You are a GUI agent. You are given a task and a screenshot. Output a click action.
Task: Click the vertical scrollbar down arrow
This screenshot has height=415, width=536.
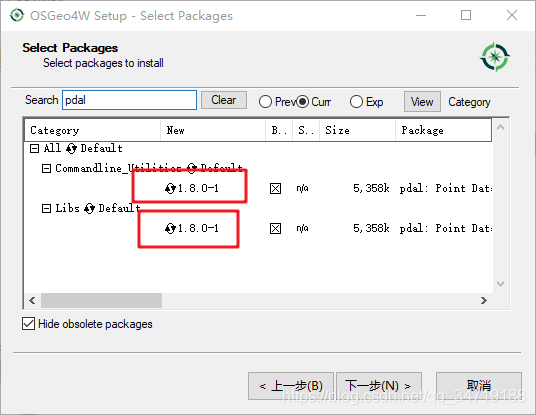(500, 284)
